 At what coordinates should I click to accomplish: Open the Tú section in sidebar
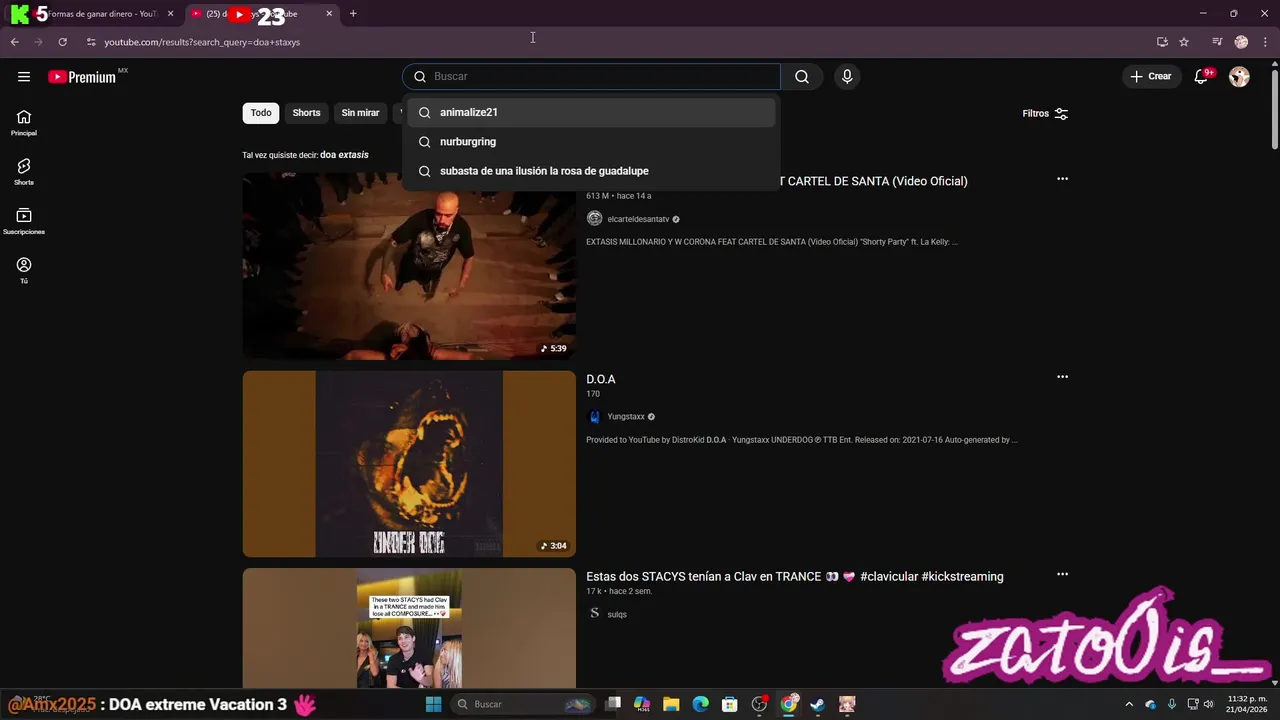[x=24, y=270]
